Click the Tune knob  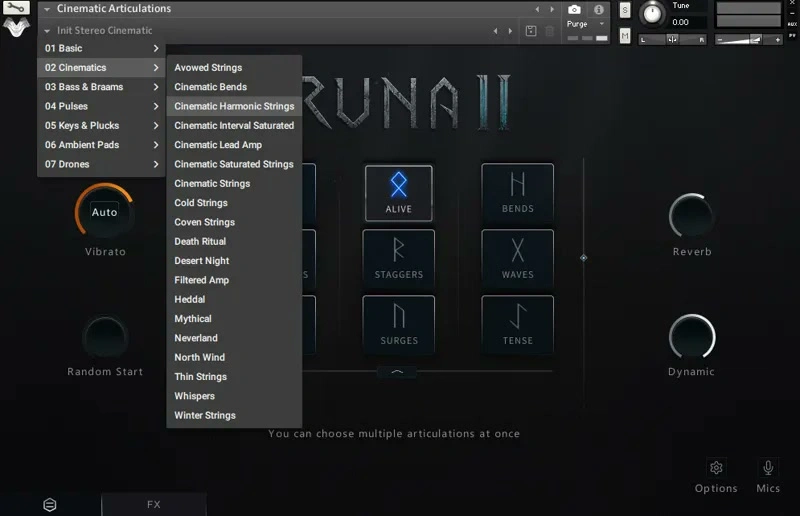(x=652, y=14)
